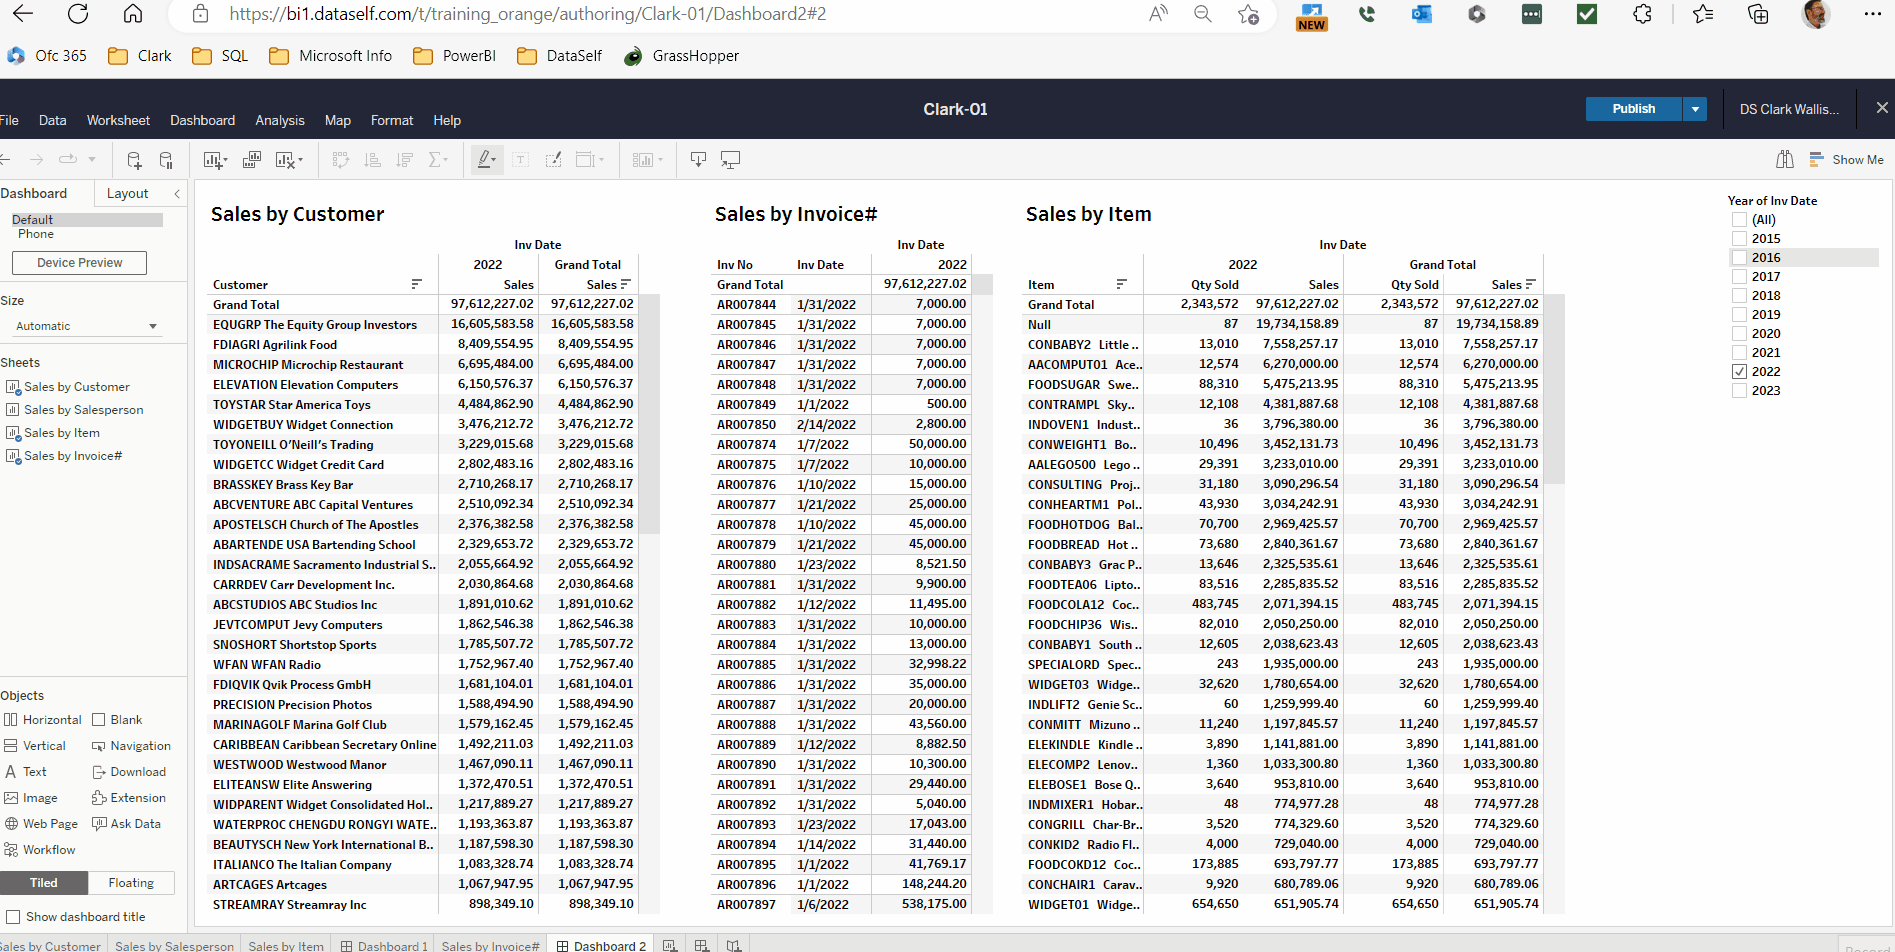1895x952 pixels.
Task: Click the New Worksheet toolbar icon
Action: pos(213,160)
